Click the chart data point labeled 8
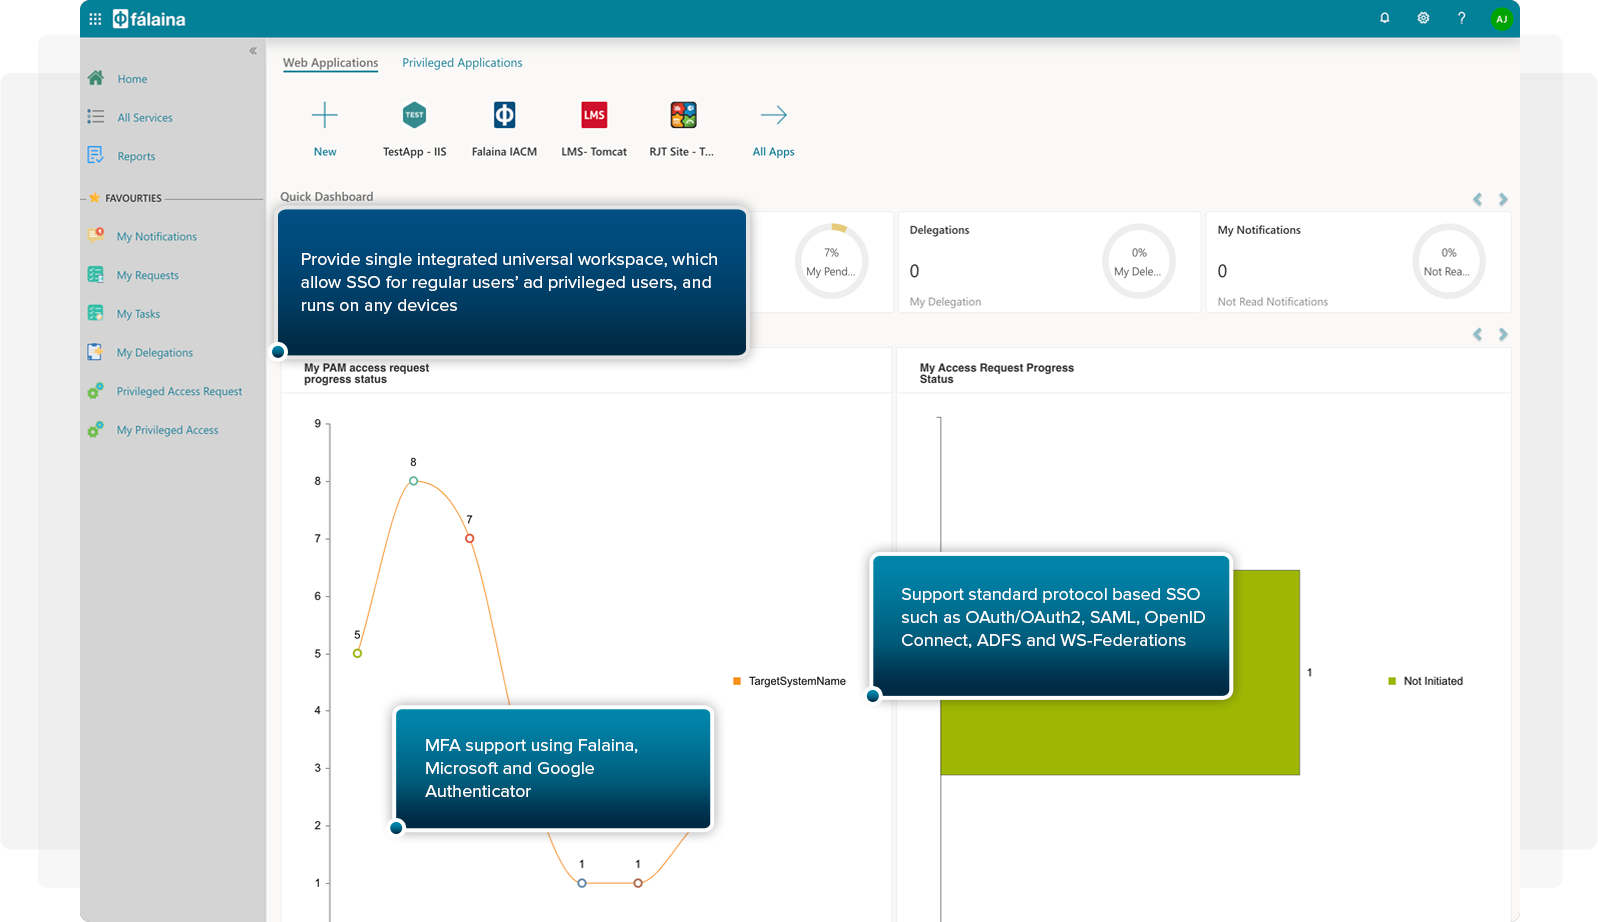Viewport: 1598px width, 922px height. click(x=413, y=481)
